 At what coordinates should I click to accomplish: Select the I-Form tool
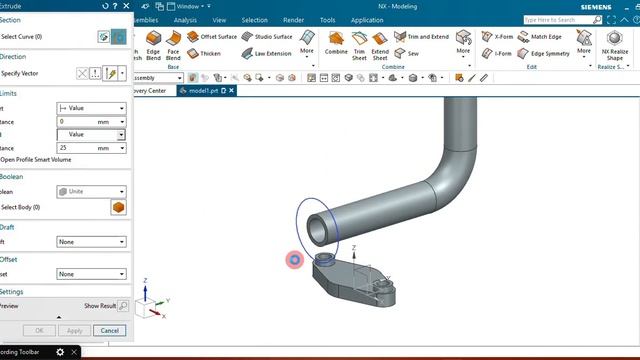click(x=496, y=53)
